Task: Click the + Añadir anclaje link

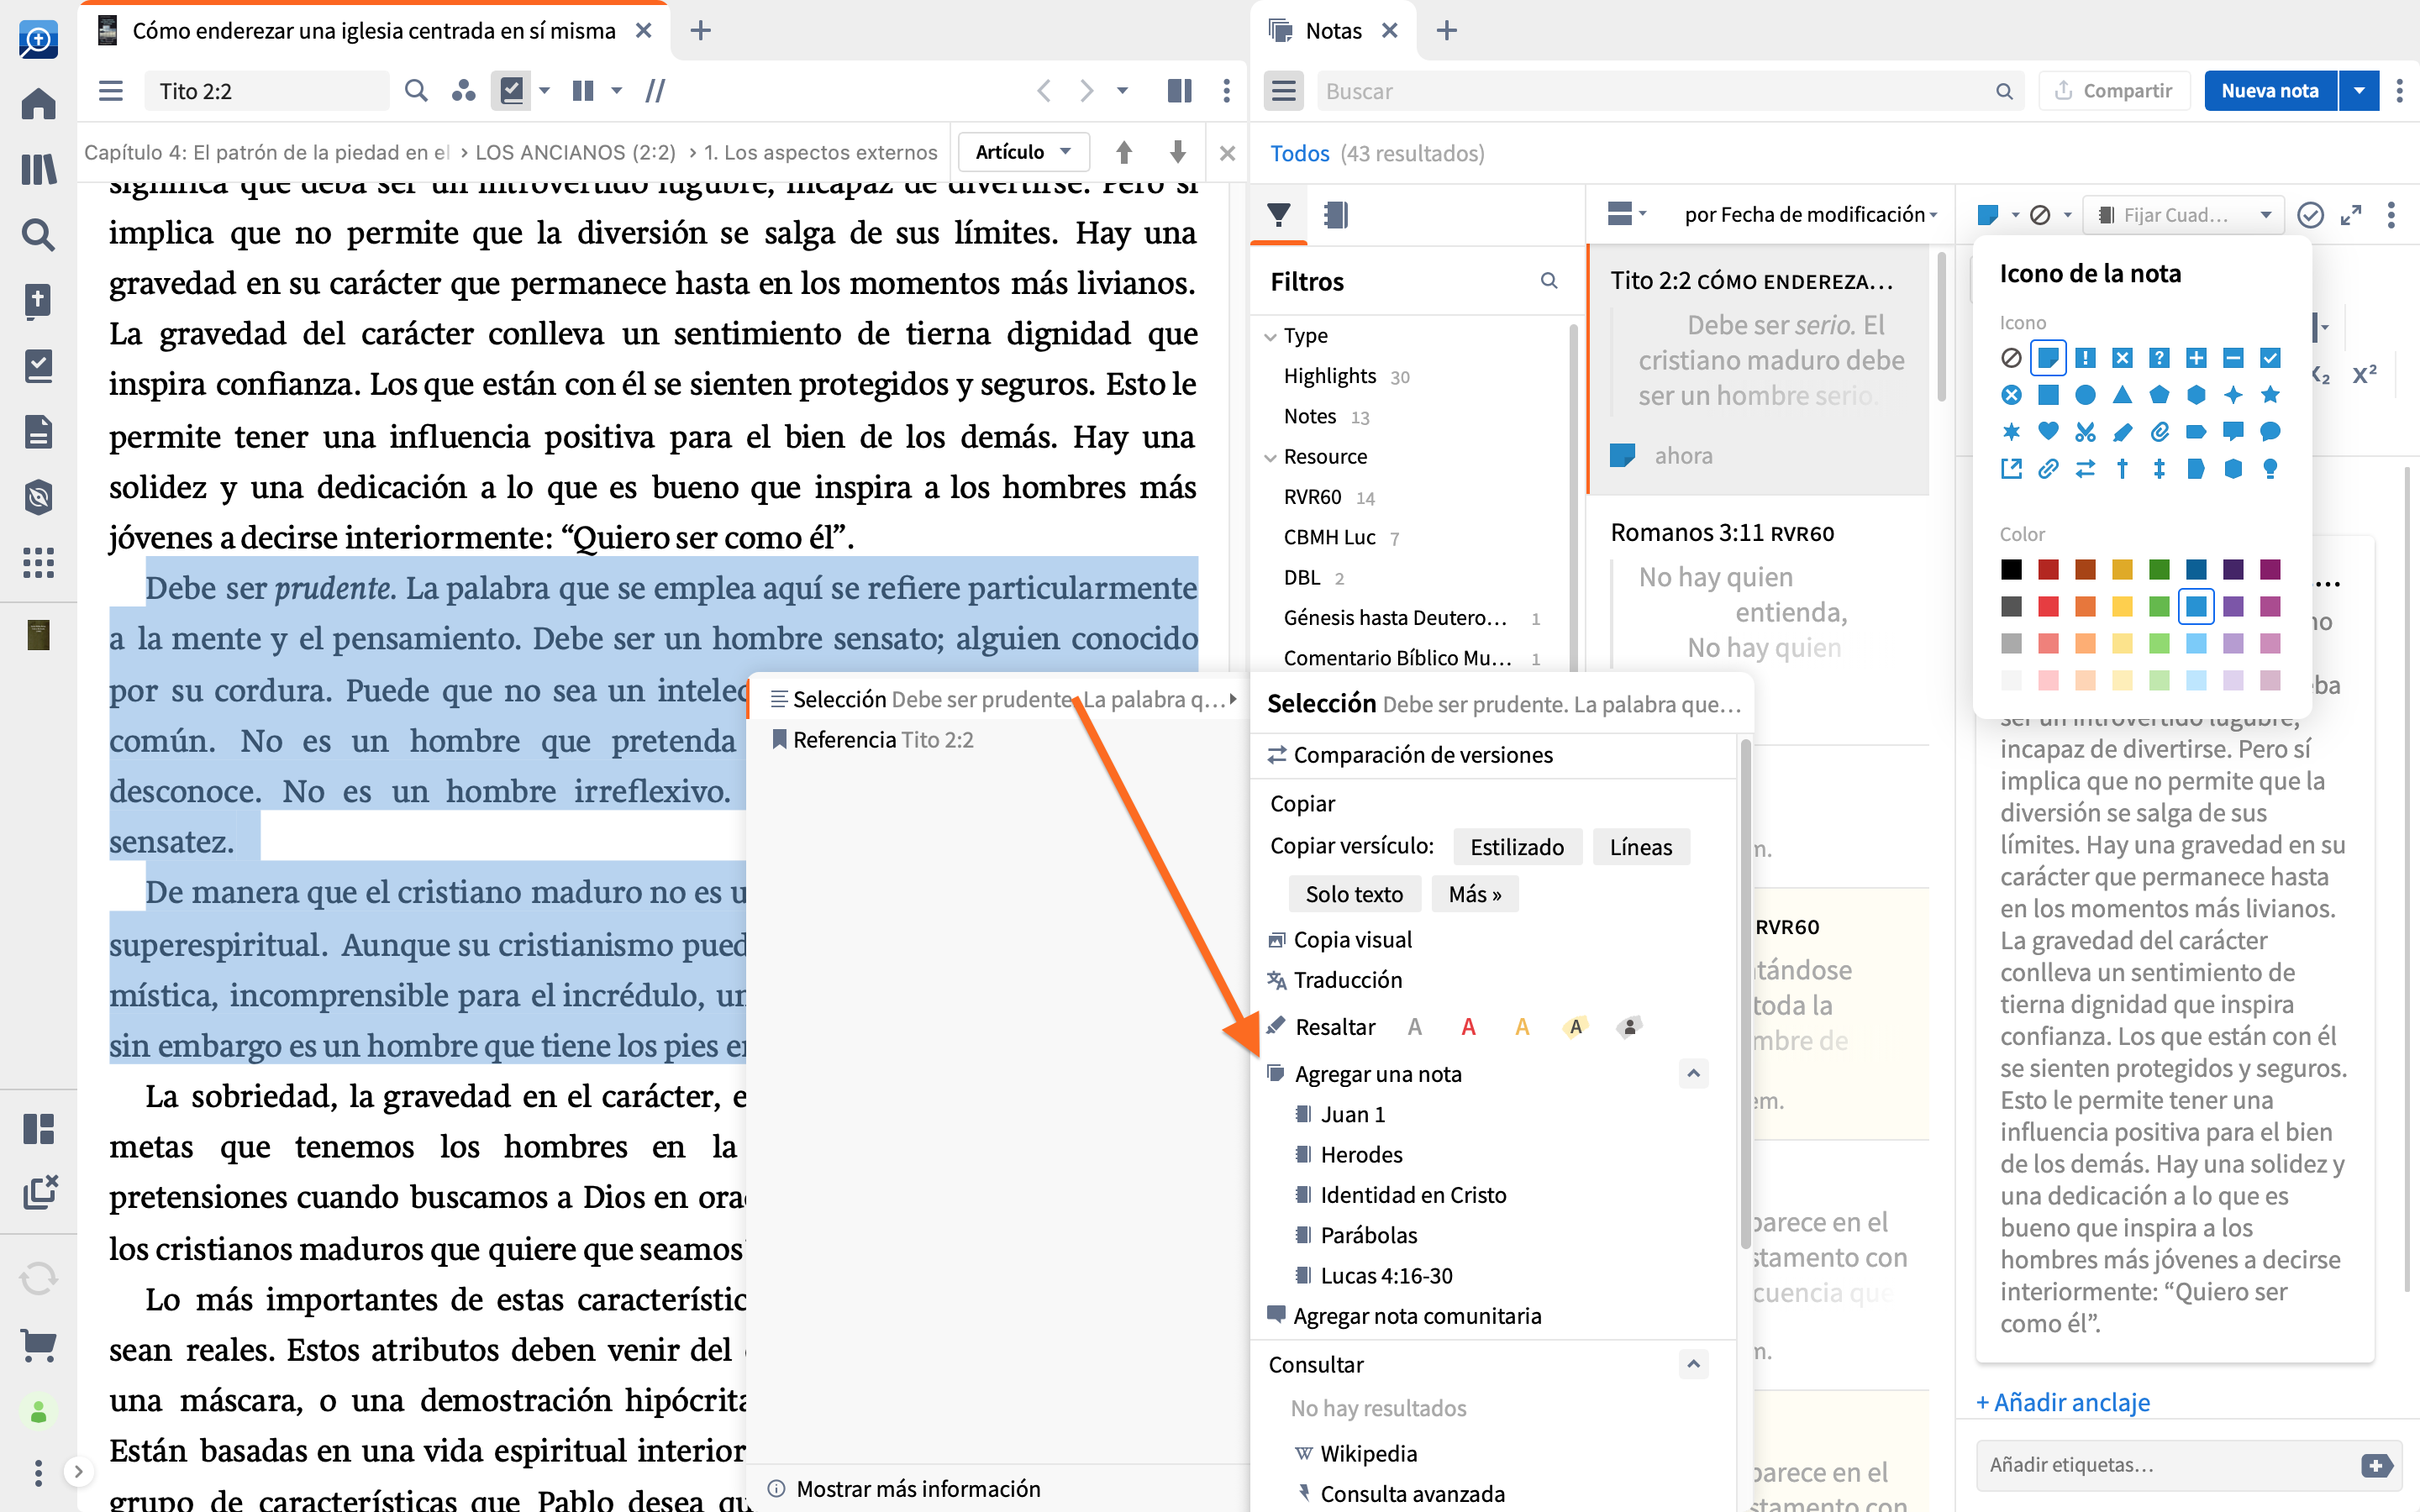Action: 2062,1402
